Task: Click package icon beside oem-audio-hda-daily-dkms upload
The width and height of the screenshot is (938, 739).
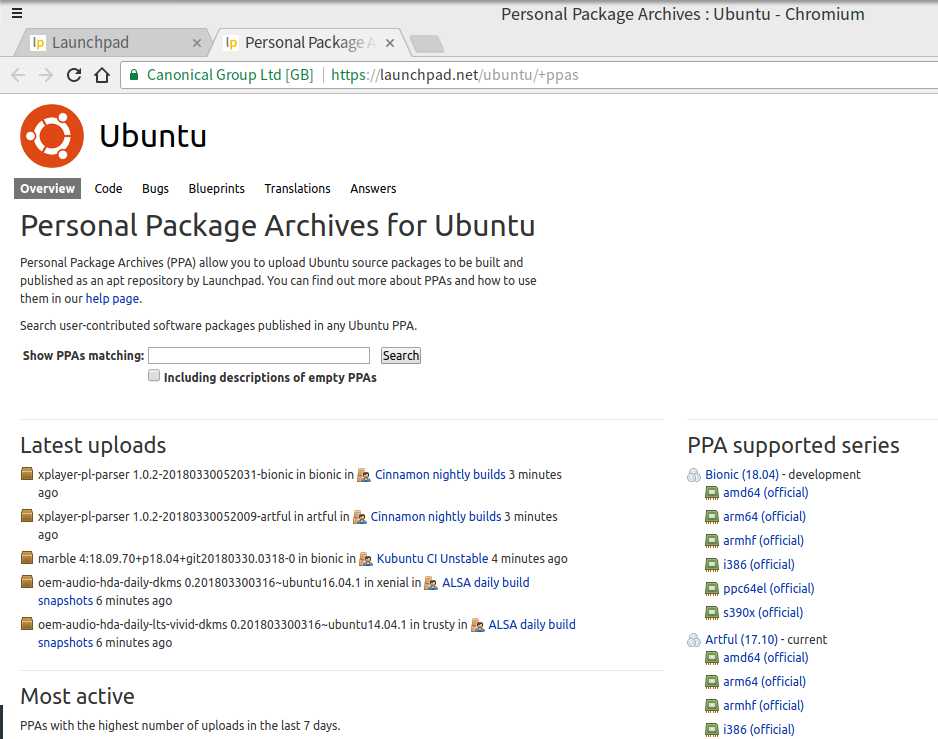Action: coord(27,582)
